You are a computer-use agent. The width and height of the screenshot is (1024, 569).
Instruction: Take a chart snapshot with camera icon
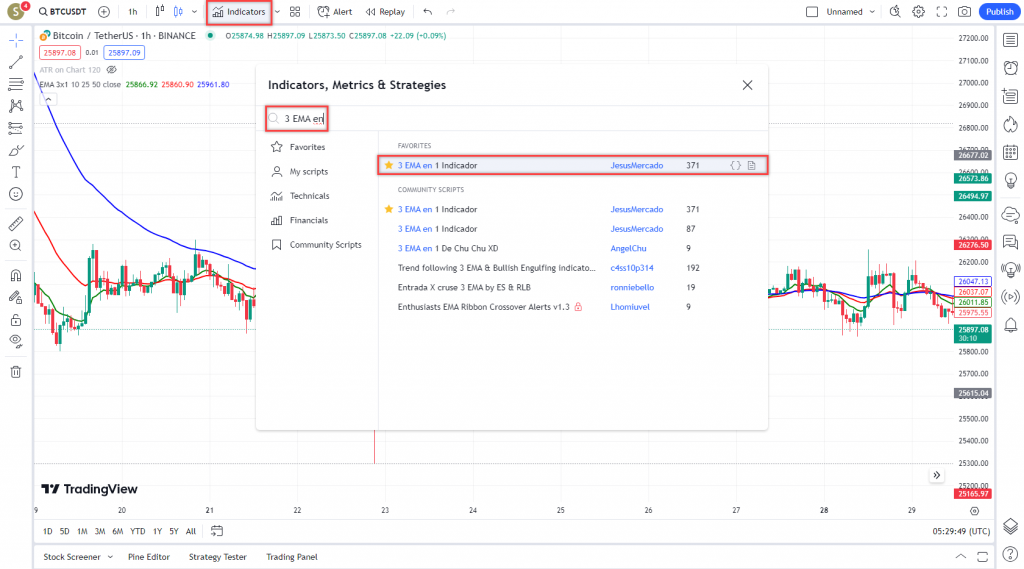click(965, 12)
